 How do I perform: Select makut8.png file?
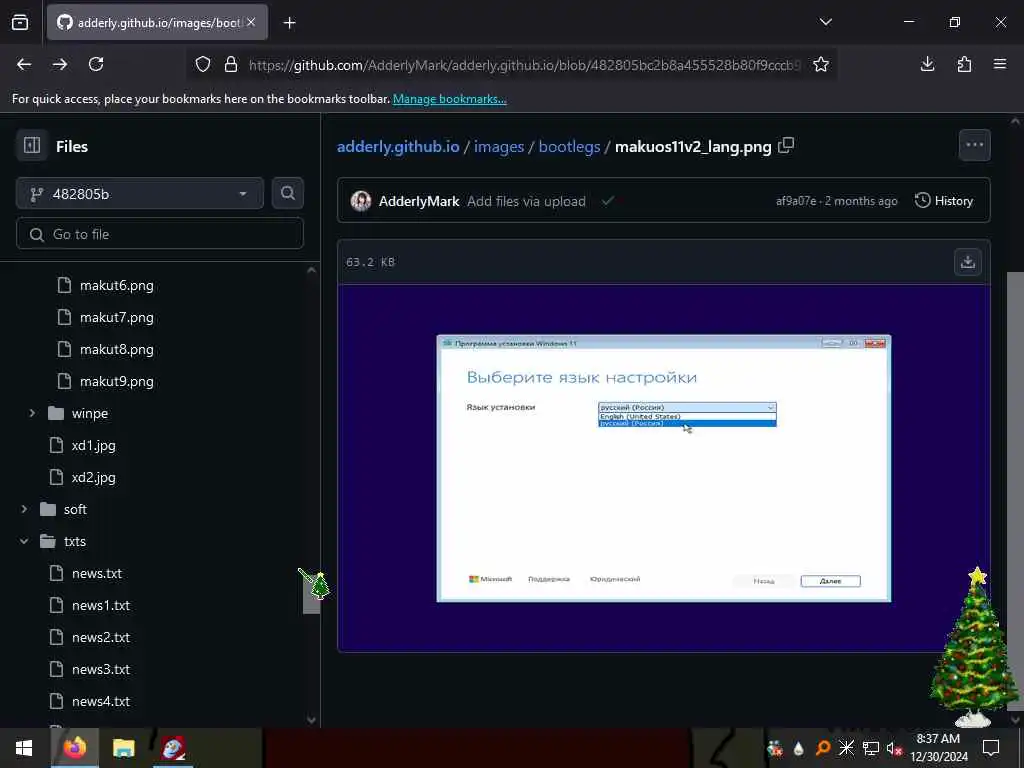click(117, 349)
